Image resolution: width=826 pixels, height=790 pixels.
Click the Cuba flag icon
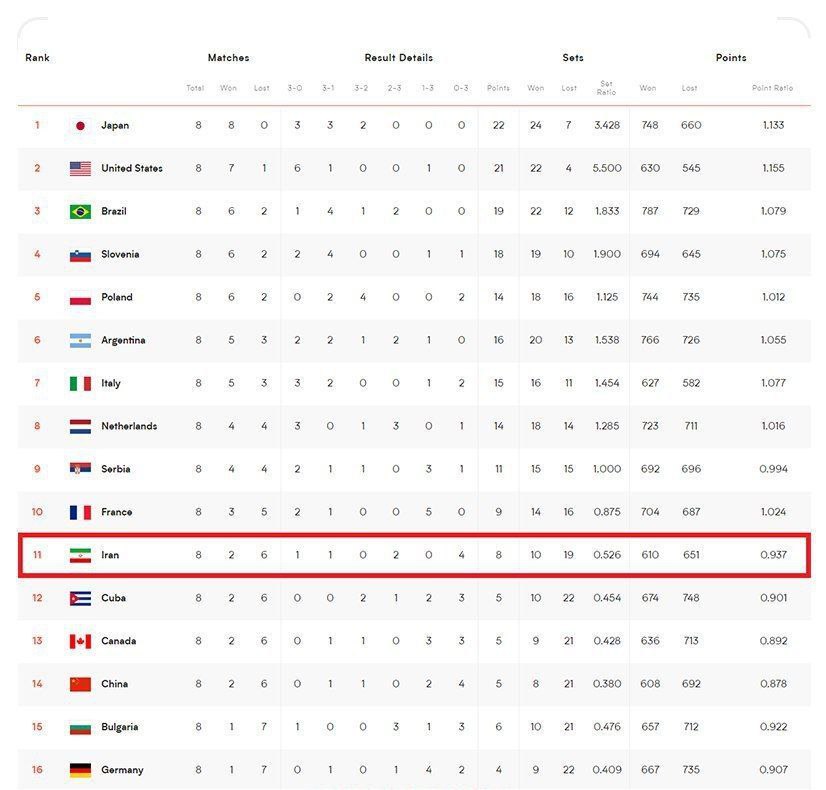(80, 598)
